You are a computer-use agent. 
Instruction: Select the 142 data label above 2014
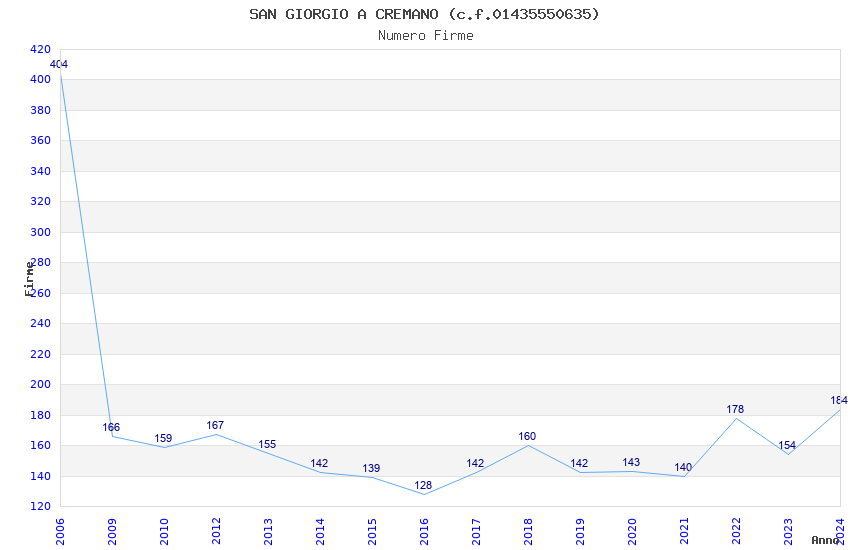pos(319,463)
